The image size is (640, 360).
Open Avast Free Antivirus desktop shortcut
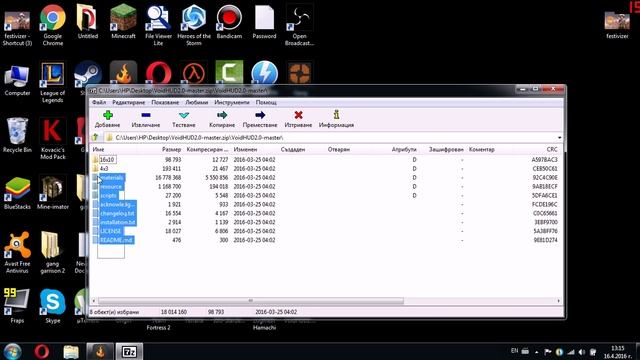click(x=17, y=253)
